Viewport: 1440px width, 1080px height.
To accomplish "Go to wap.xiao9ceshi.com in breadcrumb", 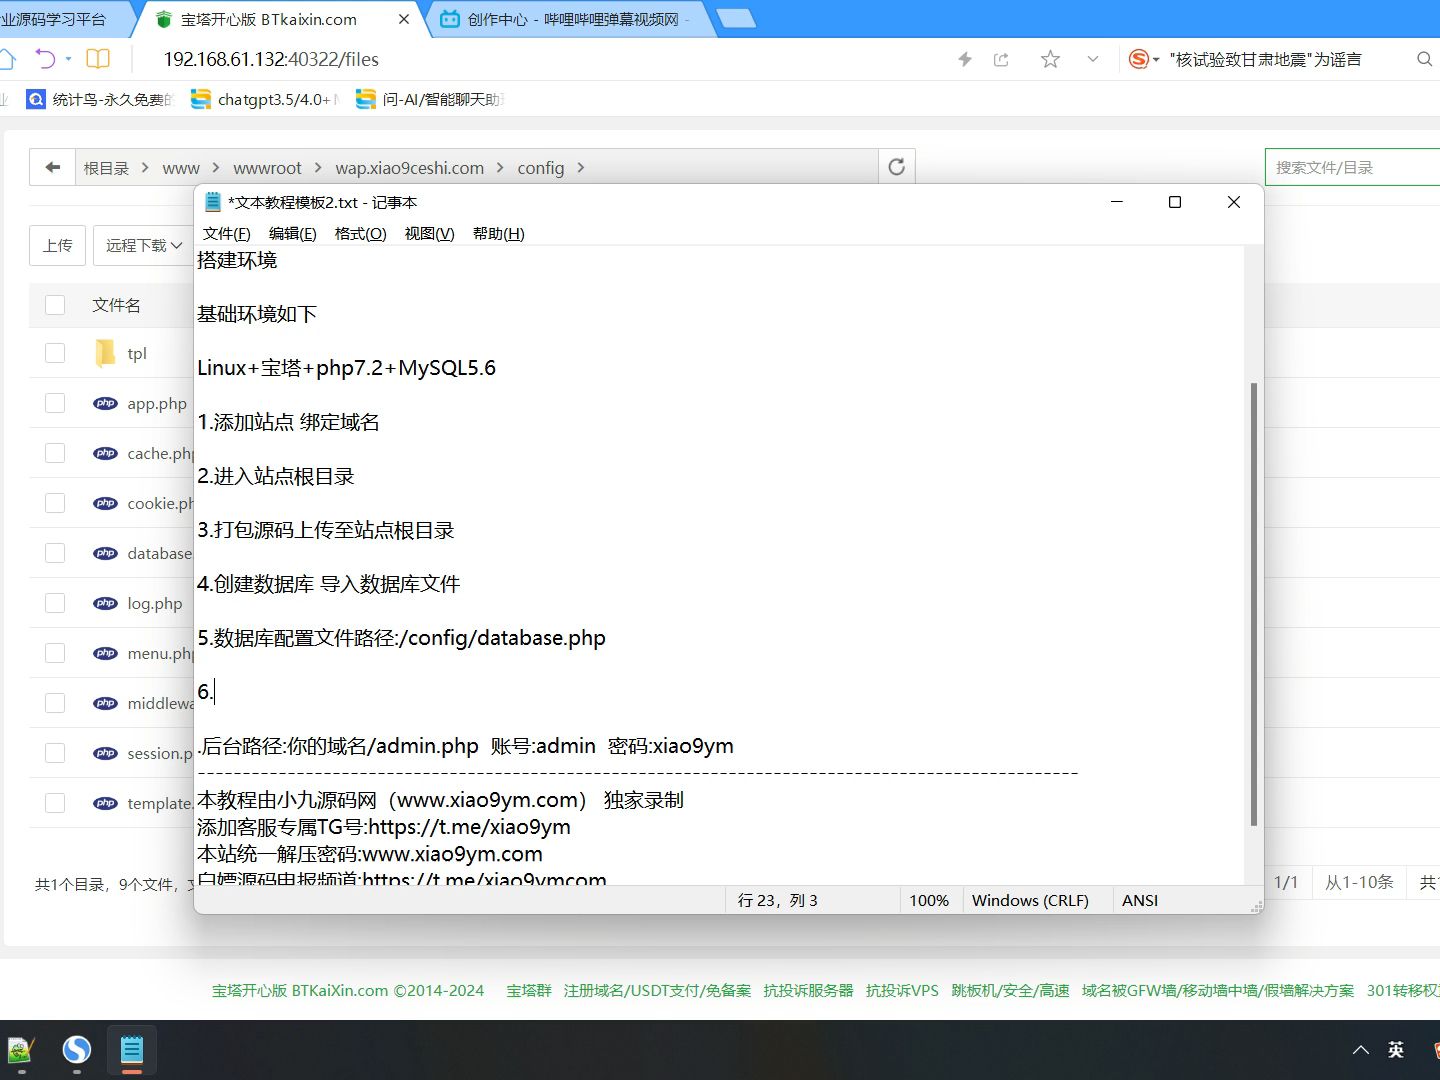I will click(x=409, y=168).
